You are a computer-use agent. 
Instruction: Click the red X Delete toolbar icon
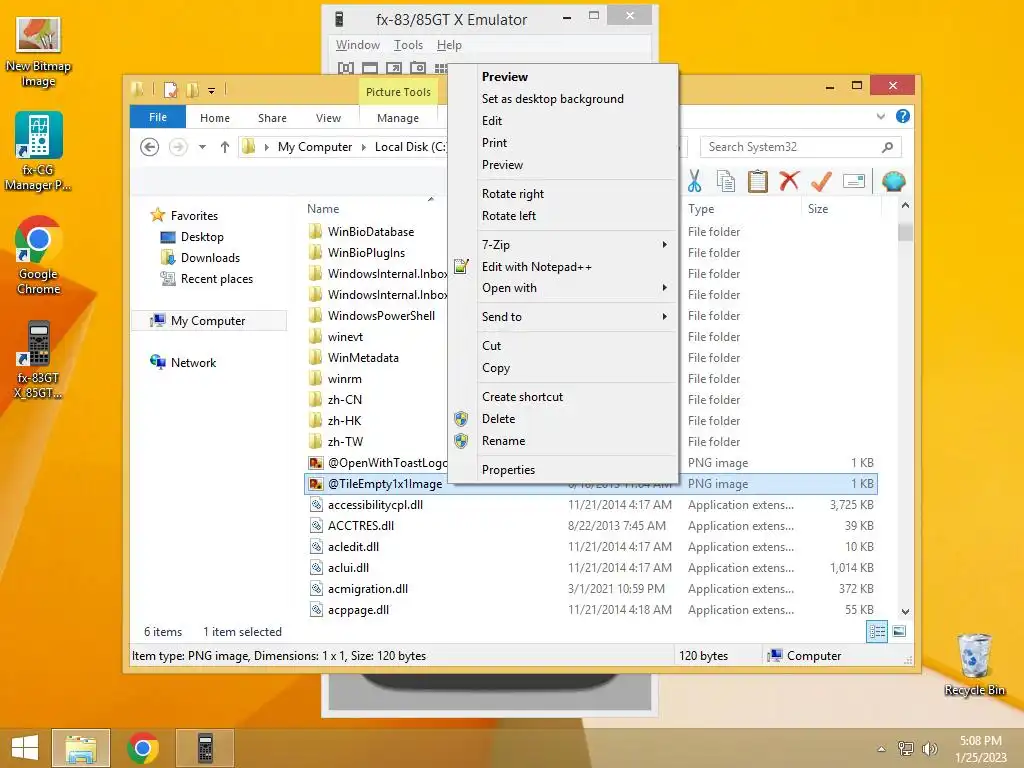789,181
